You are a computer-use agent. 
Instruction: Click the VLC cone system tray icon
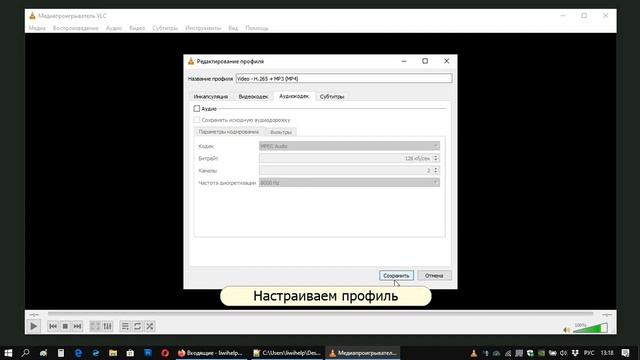coord(474,353)
